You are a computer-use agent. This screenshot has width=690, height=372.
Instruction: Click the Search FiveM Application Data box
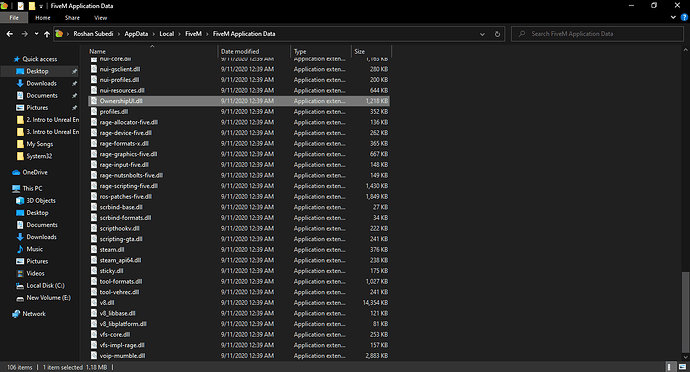[597, 34]
